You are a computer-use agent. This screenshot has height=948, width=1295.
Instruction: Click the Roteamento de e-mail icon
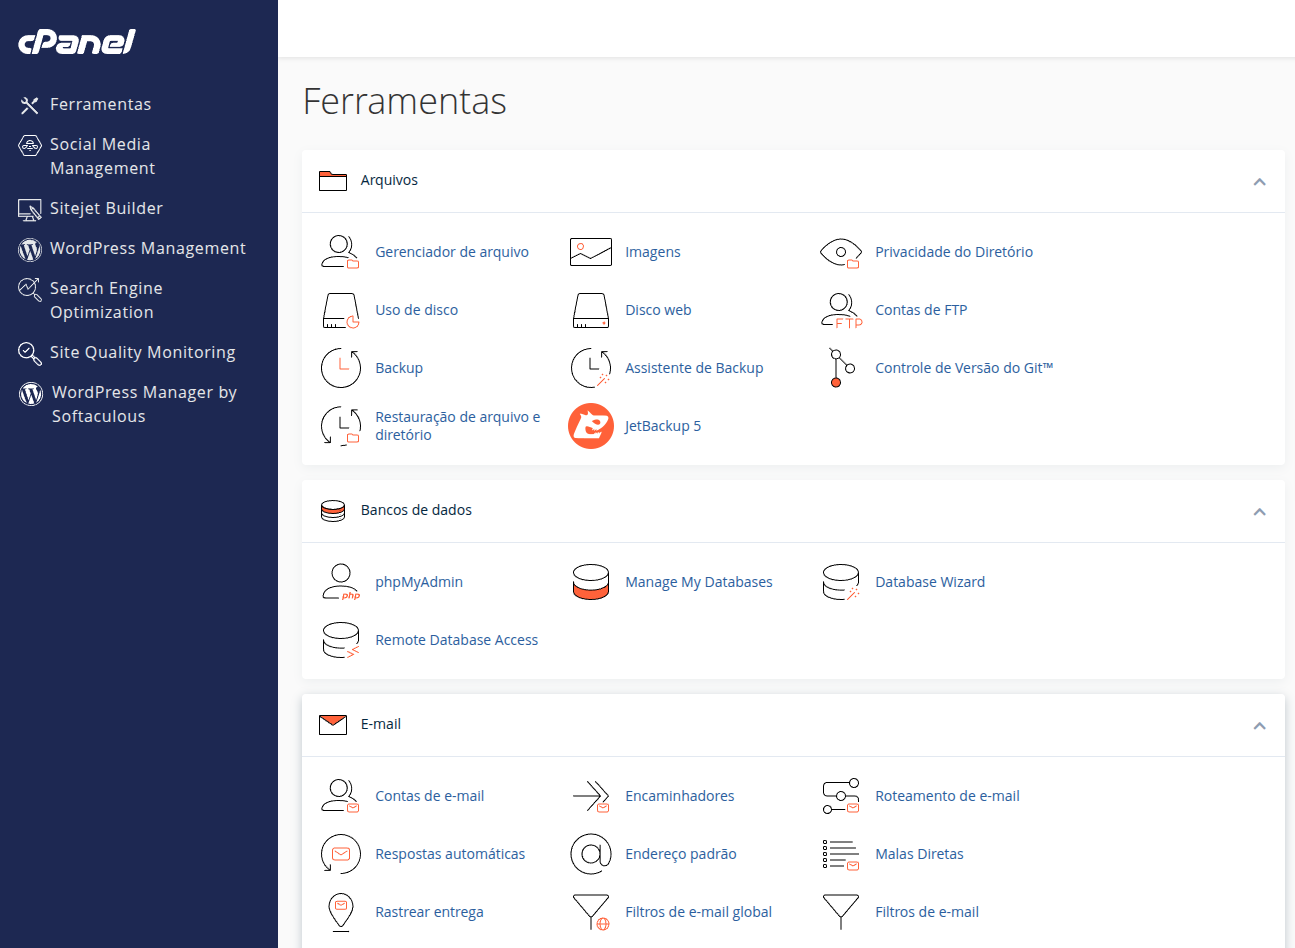[840, 796]
